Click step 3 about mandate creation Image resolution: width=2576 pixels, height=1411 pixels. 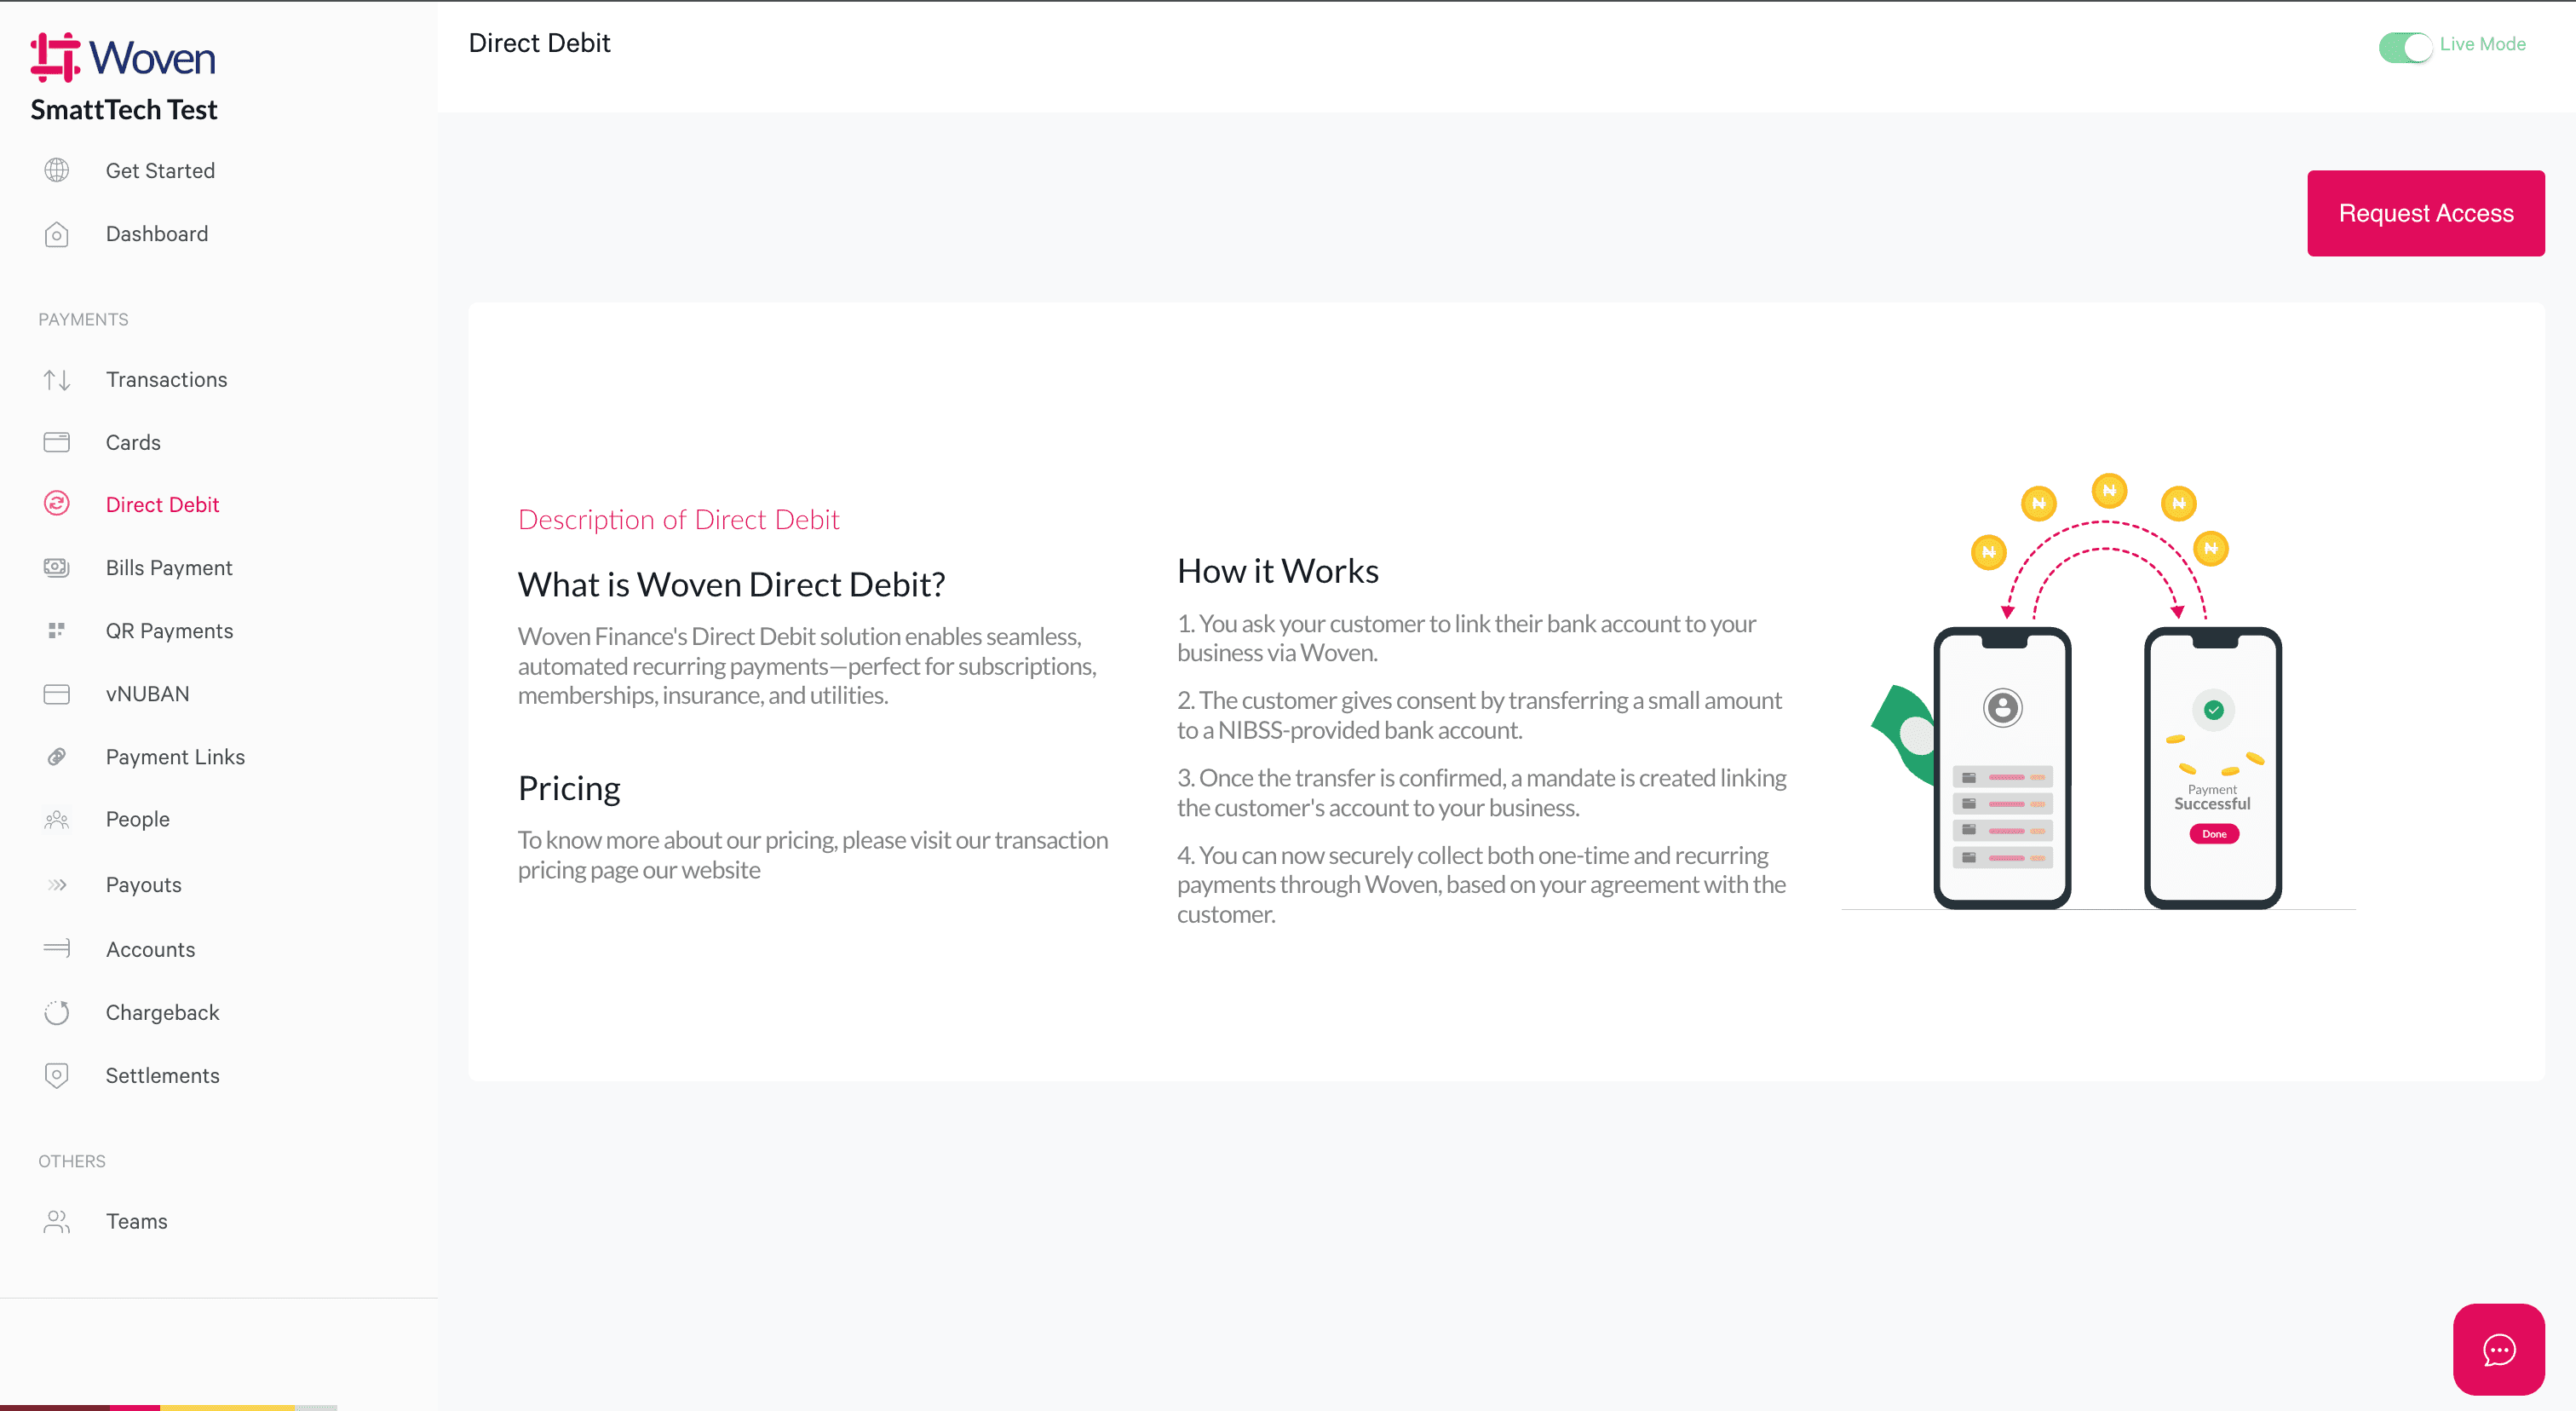pos(1481,793)
